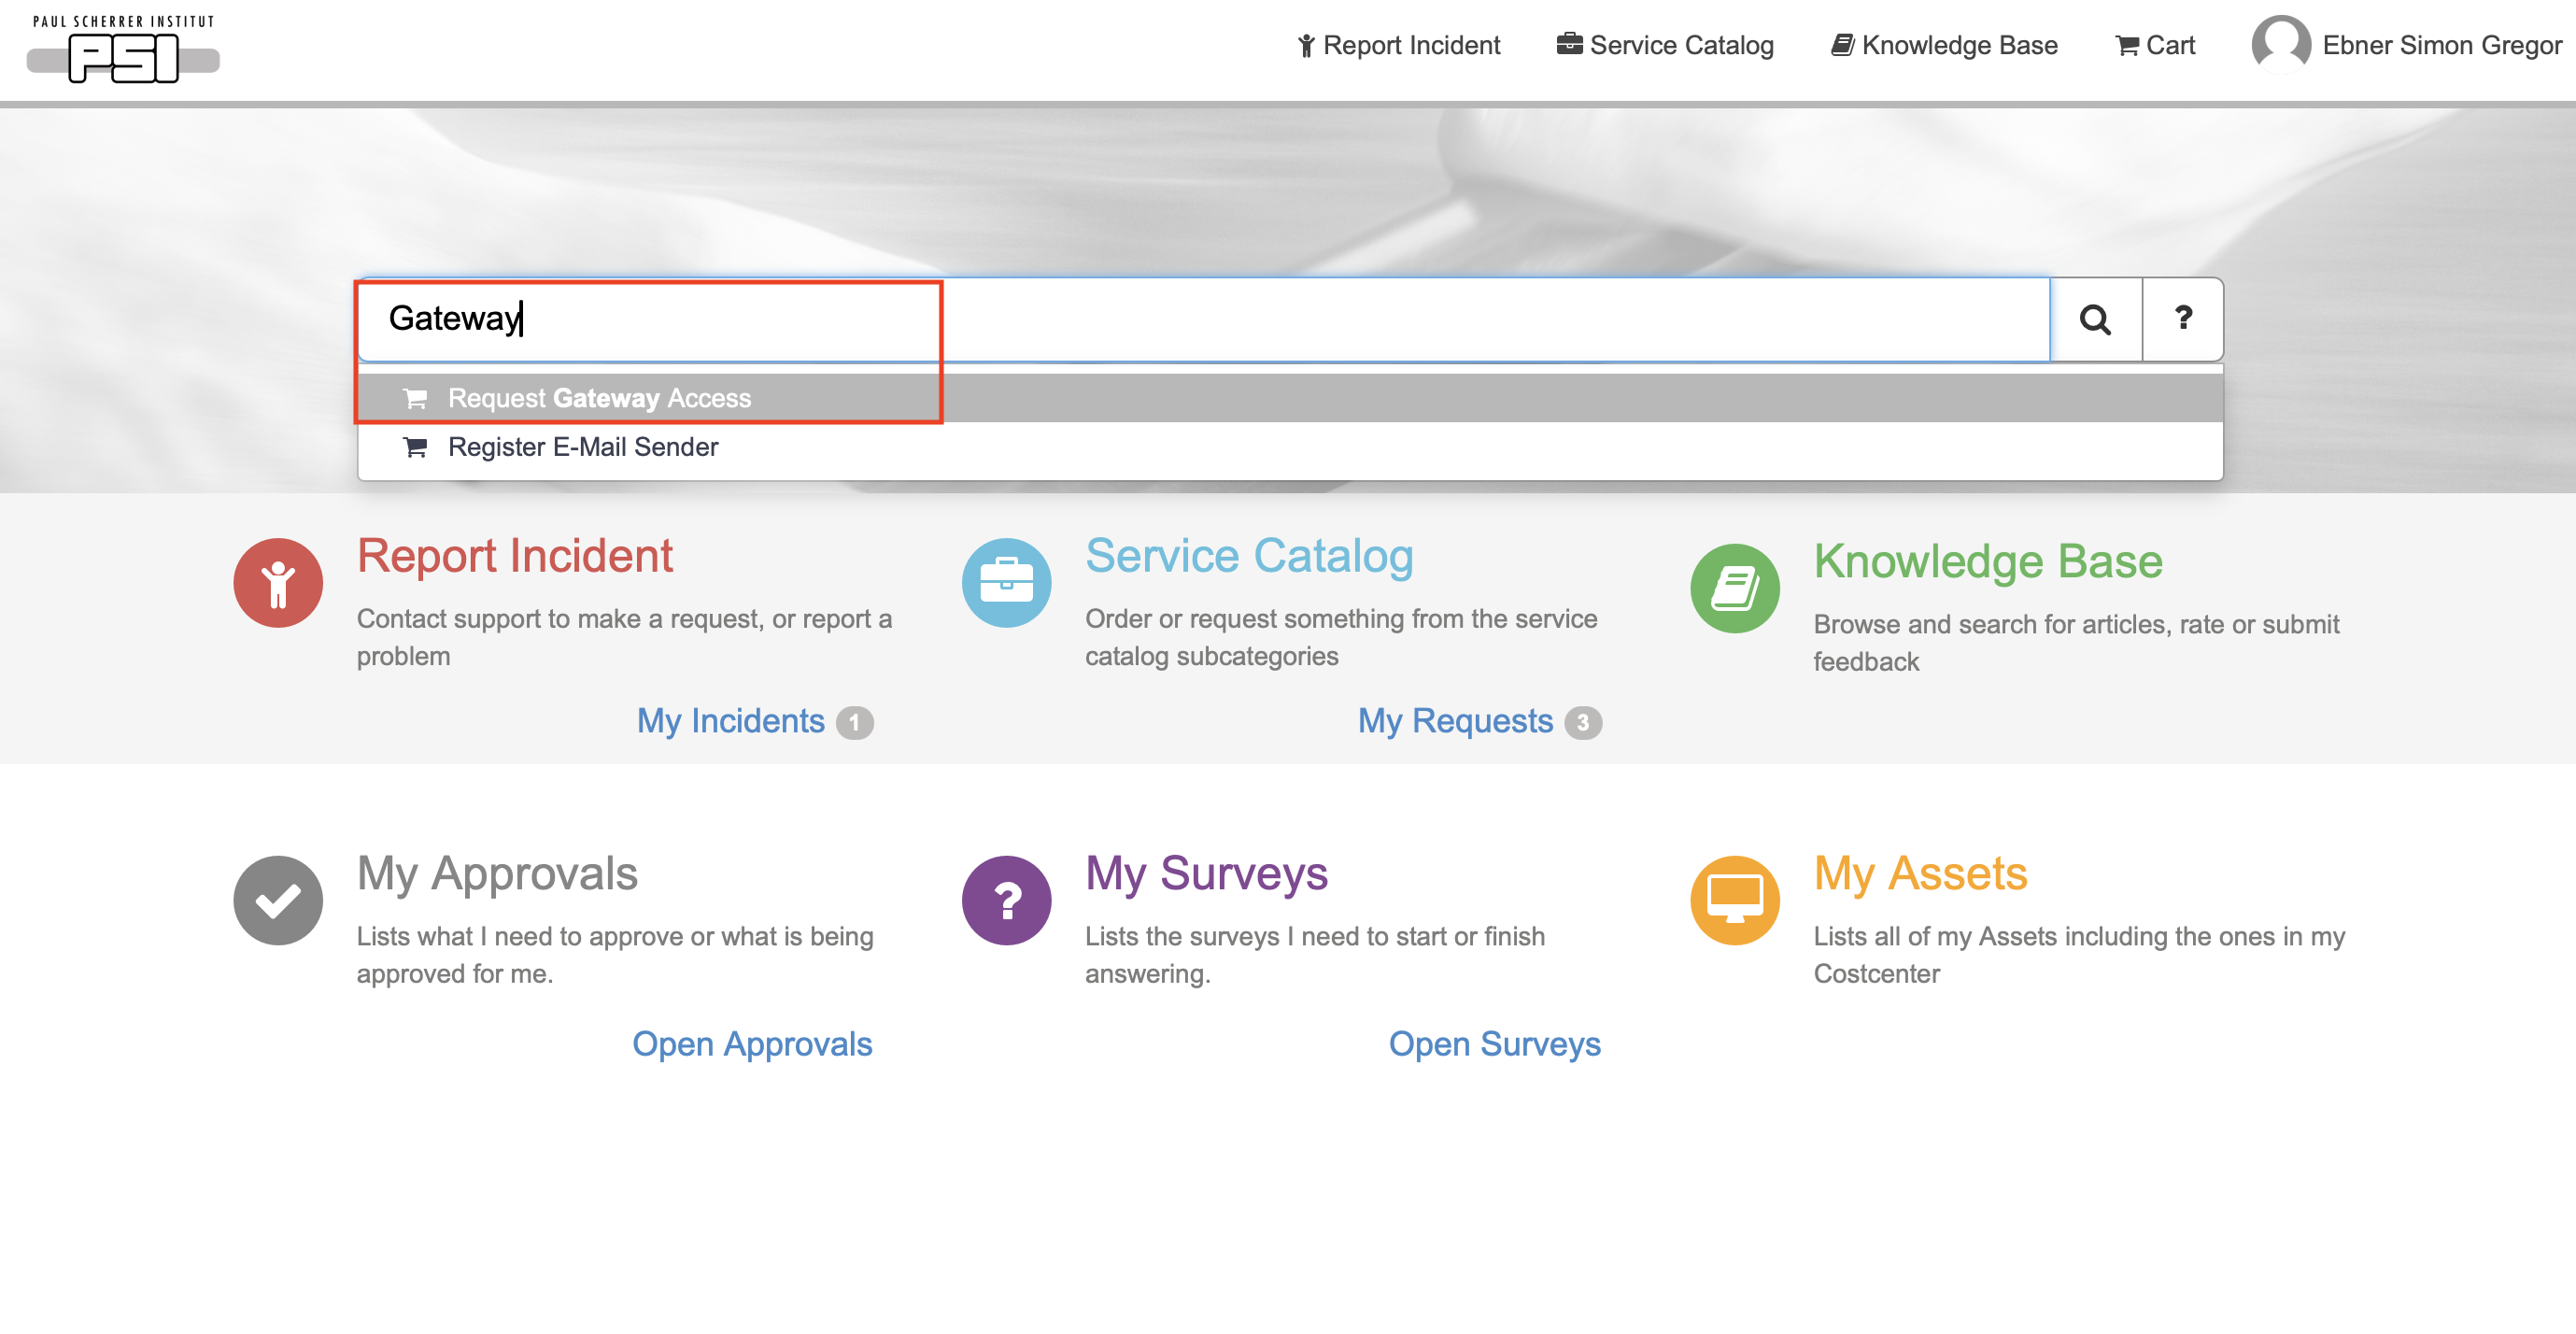The width and height of the screenshot is (2576, 1334).
Task: Click the search help question mark button
Action: point(2183,319)
